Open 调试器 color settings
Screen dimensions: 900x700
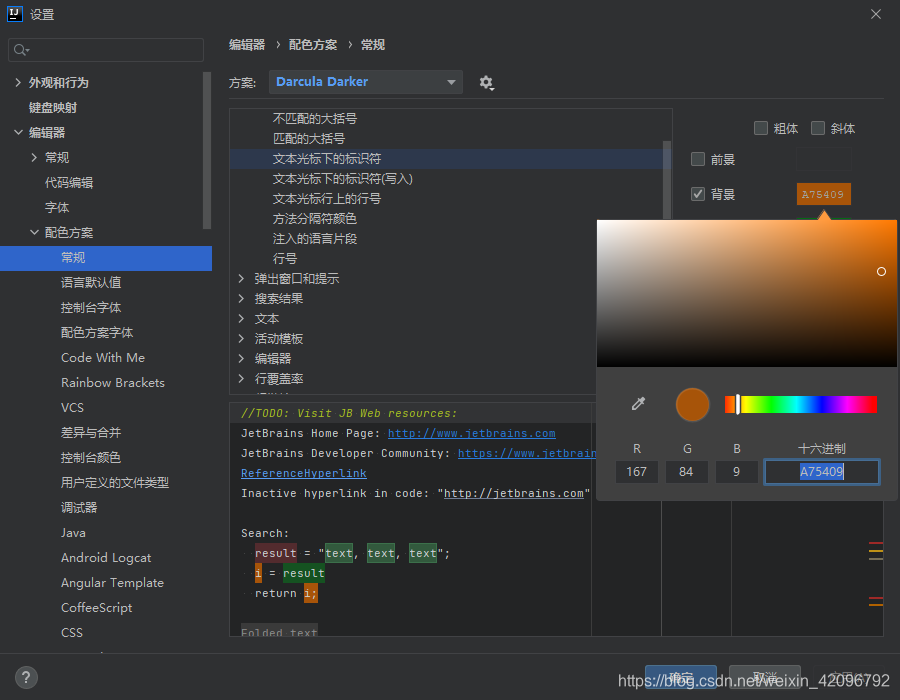(79, 508)
